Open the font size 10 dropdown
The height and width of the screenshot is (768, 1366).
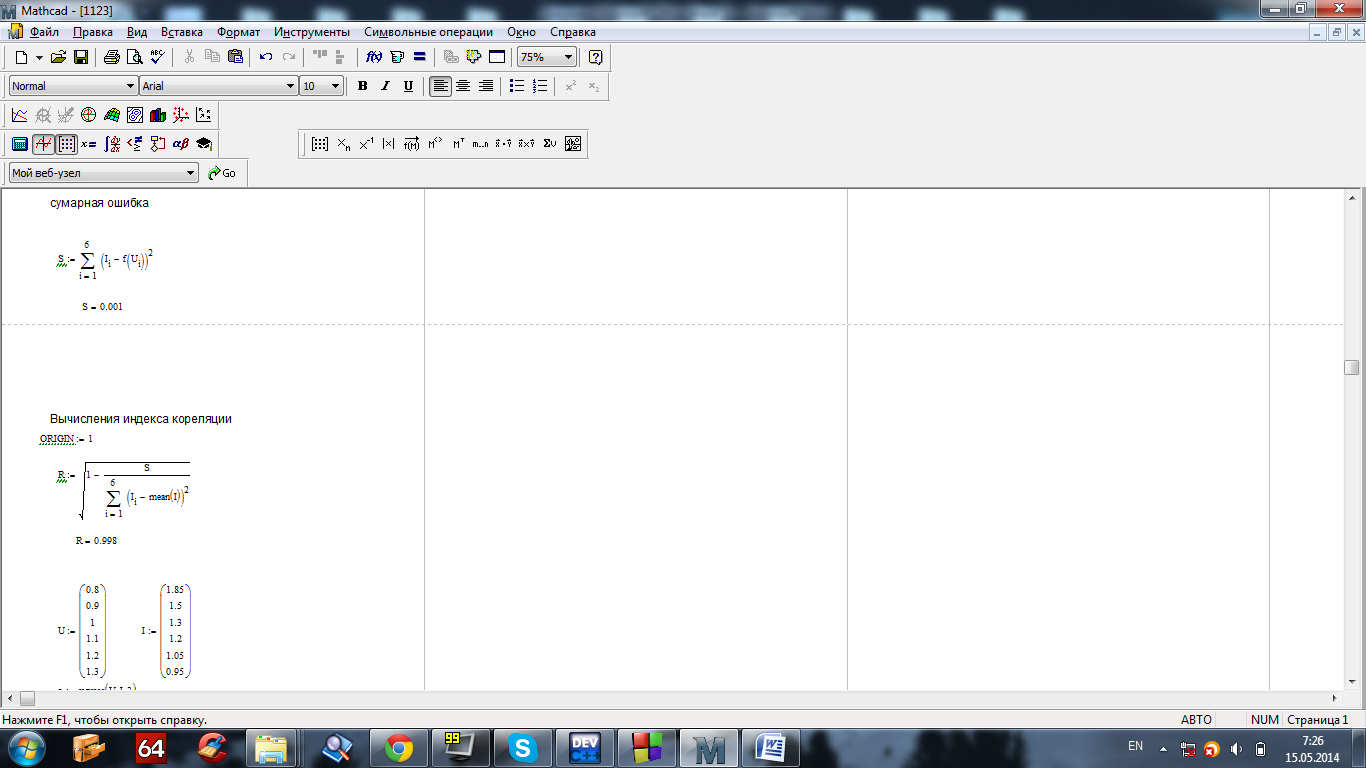pos(336,86)
